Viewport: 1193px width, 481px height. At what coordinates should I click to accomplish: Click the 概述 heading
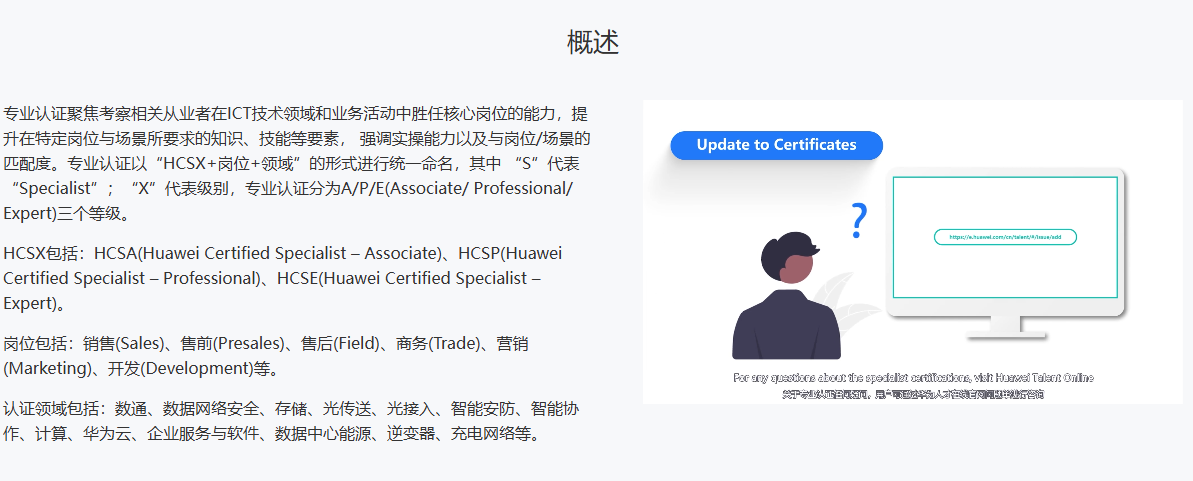[593, 42]
